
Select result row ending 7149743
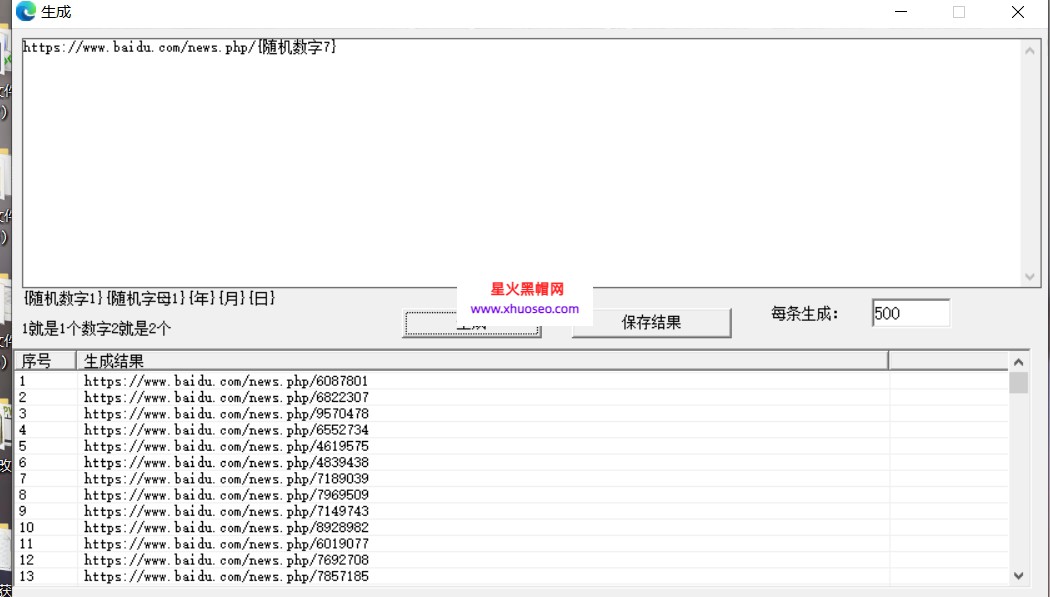click(512, 511)
